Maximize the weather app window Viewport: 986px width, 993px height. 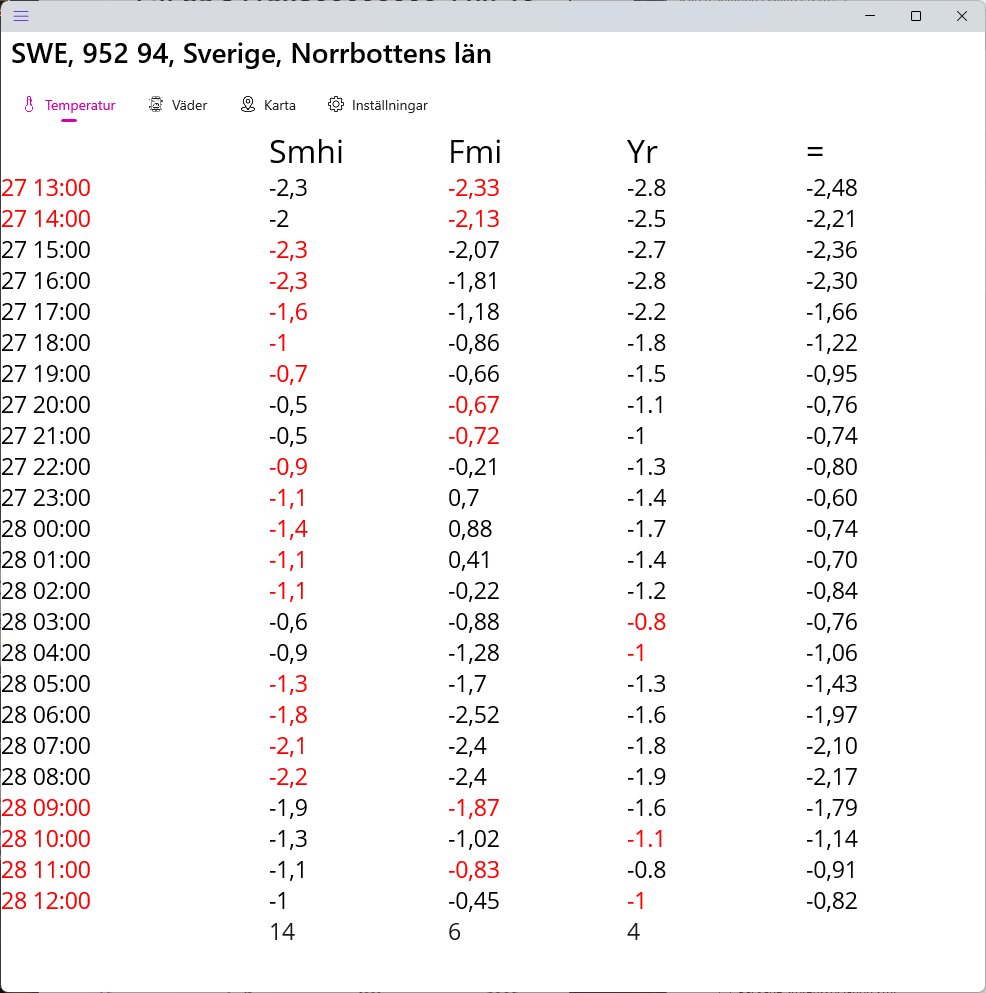coord(916,16)
